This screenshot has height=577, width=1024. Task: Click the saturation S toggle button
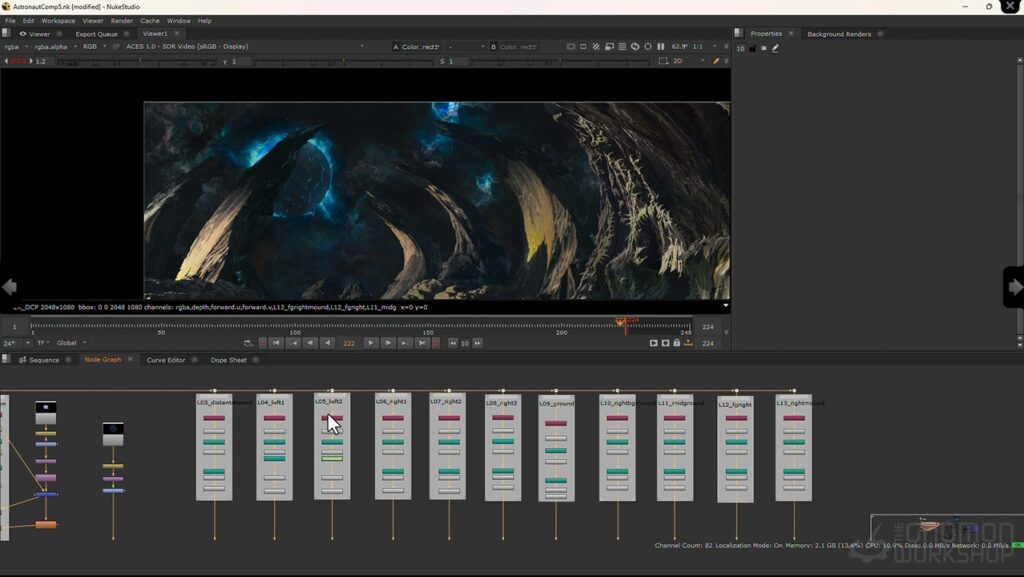(442, 61)
